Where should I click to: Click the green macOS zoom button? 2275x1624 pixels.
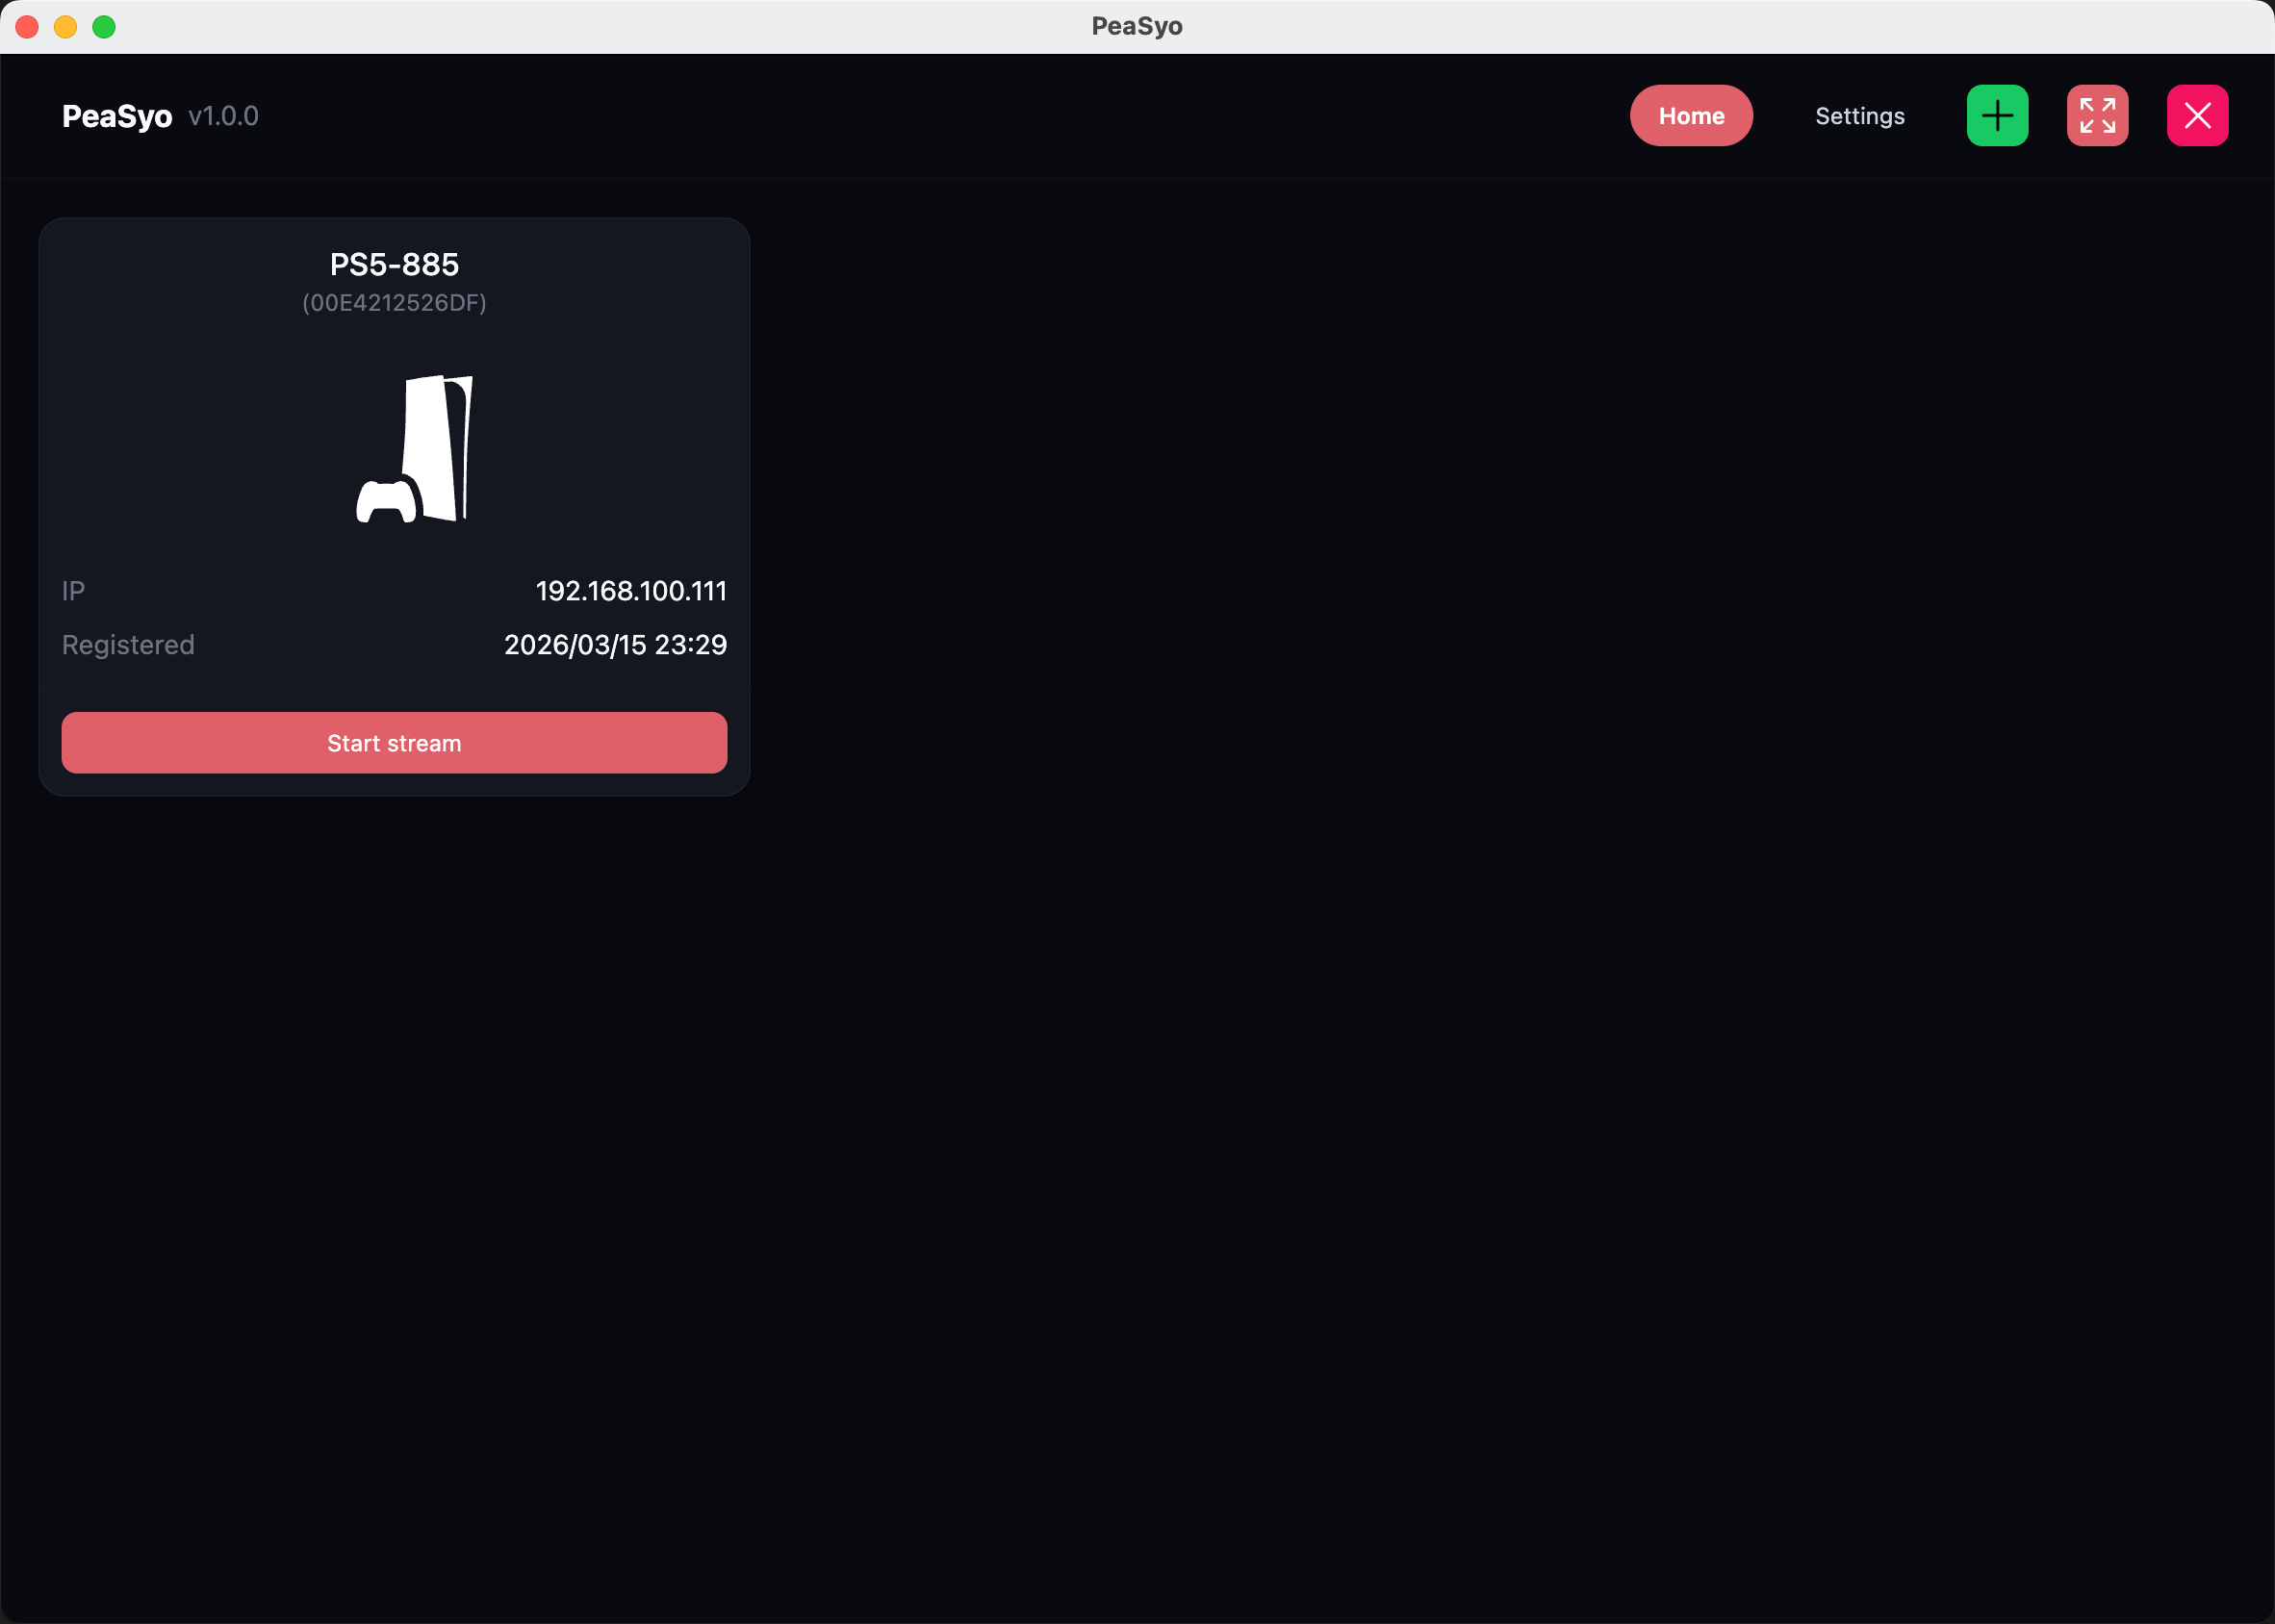[104, 27]
